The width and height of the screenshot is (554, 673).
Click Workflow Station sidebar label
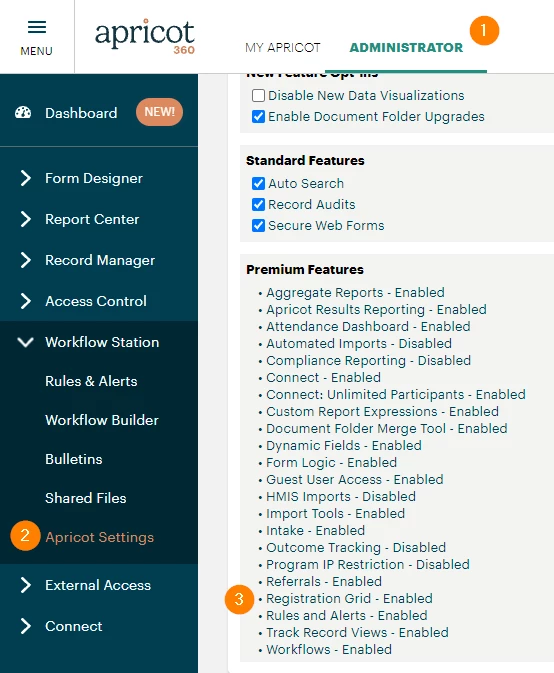[x=102, y=342]
